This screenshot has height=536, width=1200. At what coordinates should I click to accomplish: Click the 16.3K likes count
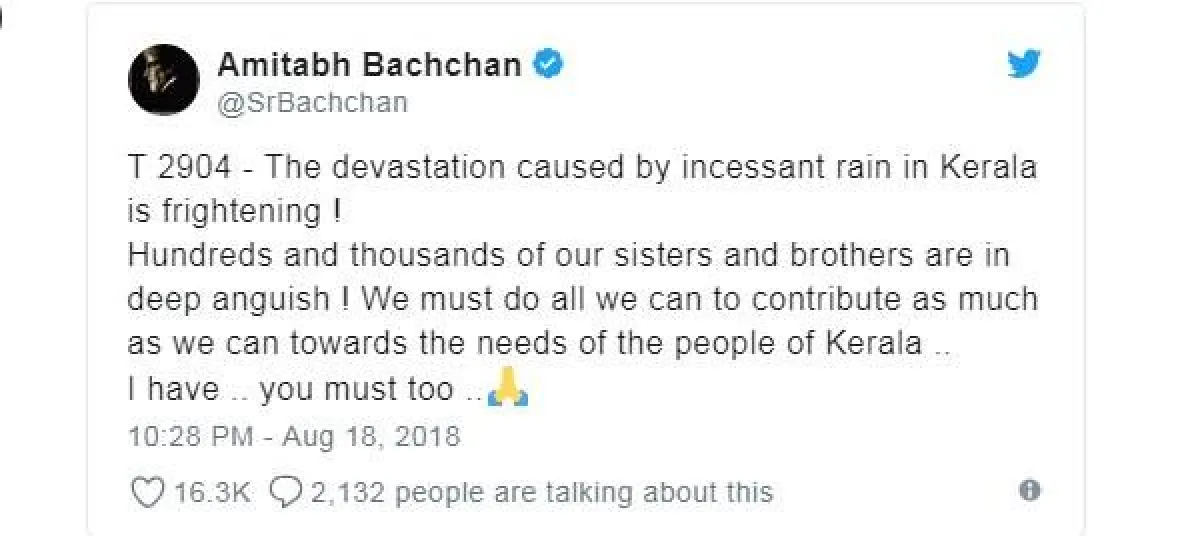212,492
